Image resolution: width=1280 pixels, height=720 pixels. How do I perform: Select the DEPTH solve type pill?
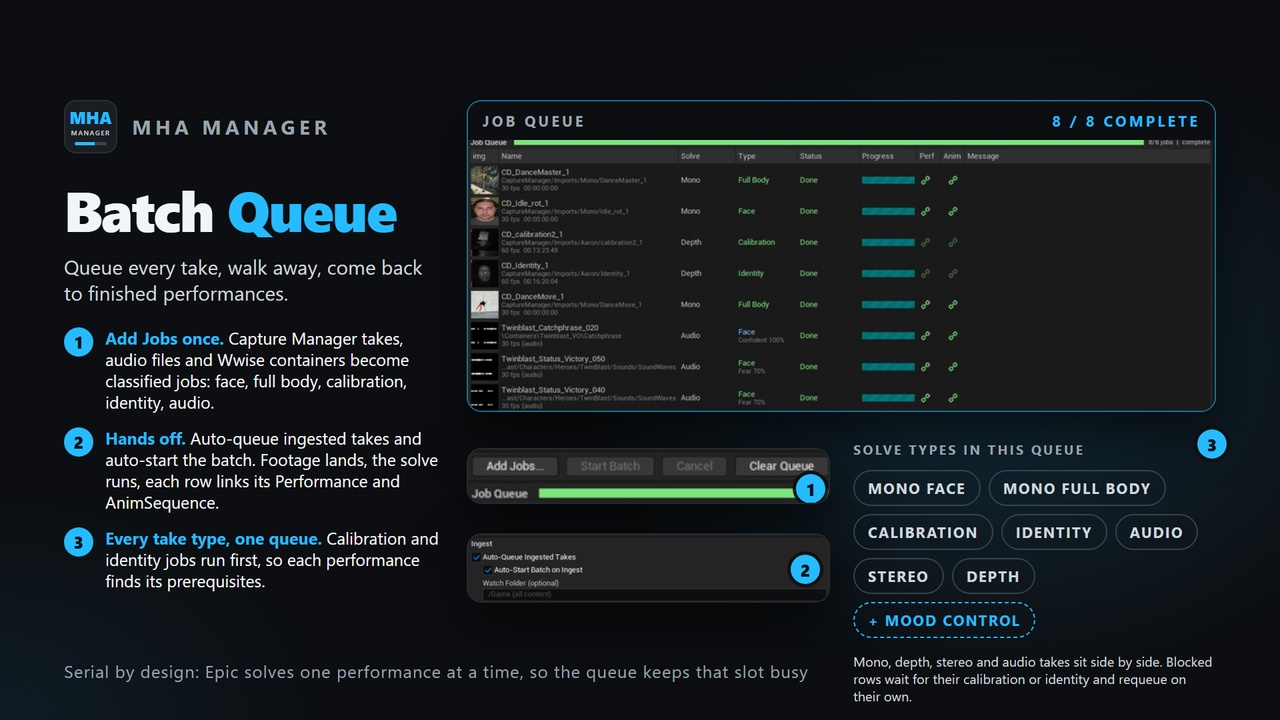coord(993,577)
